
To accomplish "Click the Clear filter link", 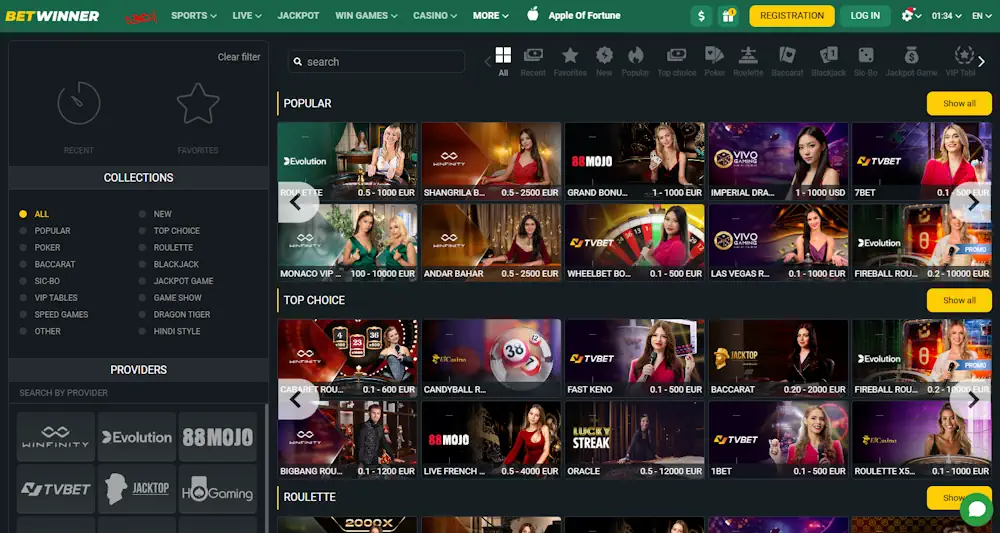I will pos(239,57).
